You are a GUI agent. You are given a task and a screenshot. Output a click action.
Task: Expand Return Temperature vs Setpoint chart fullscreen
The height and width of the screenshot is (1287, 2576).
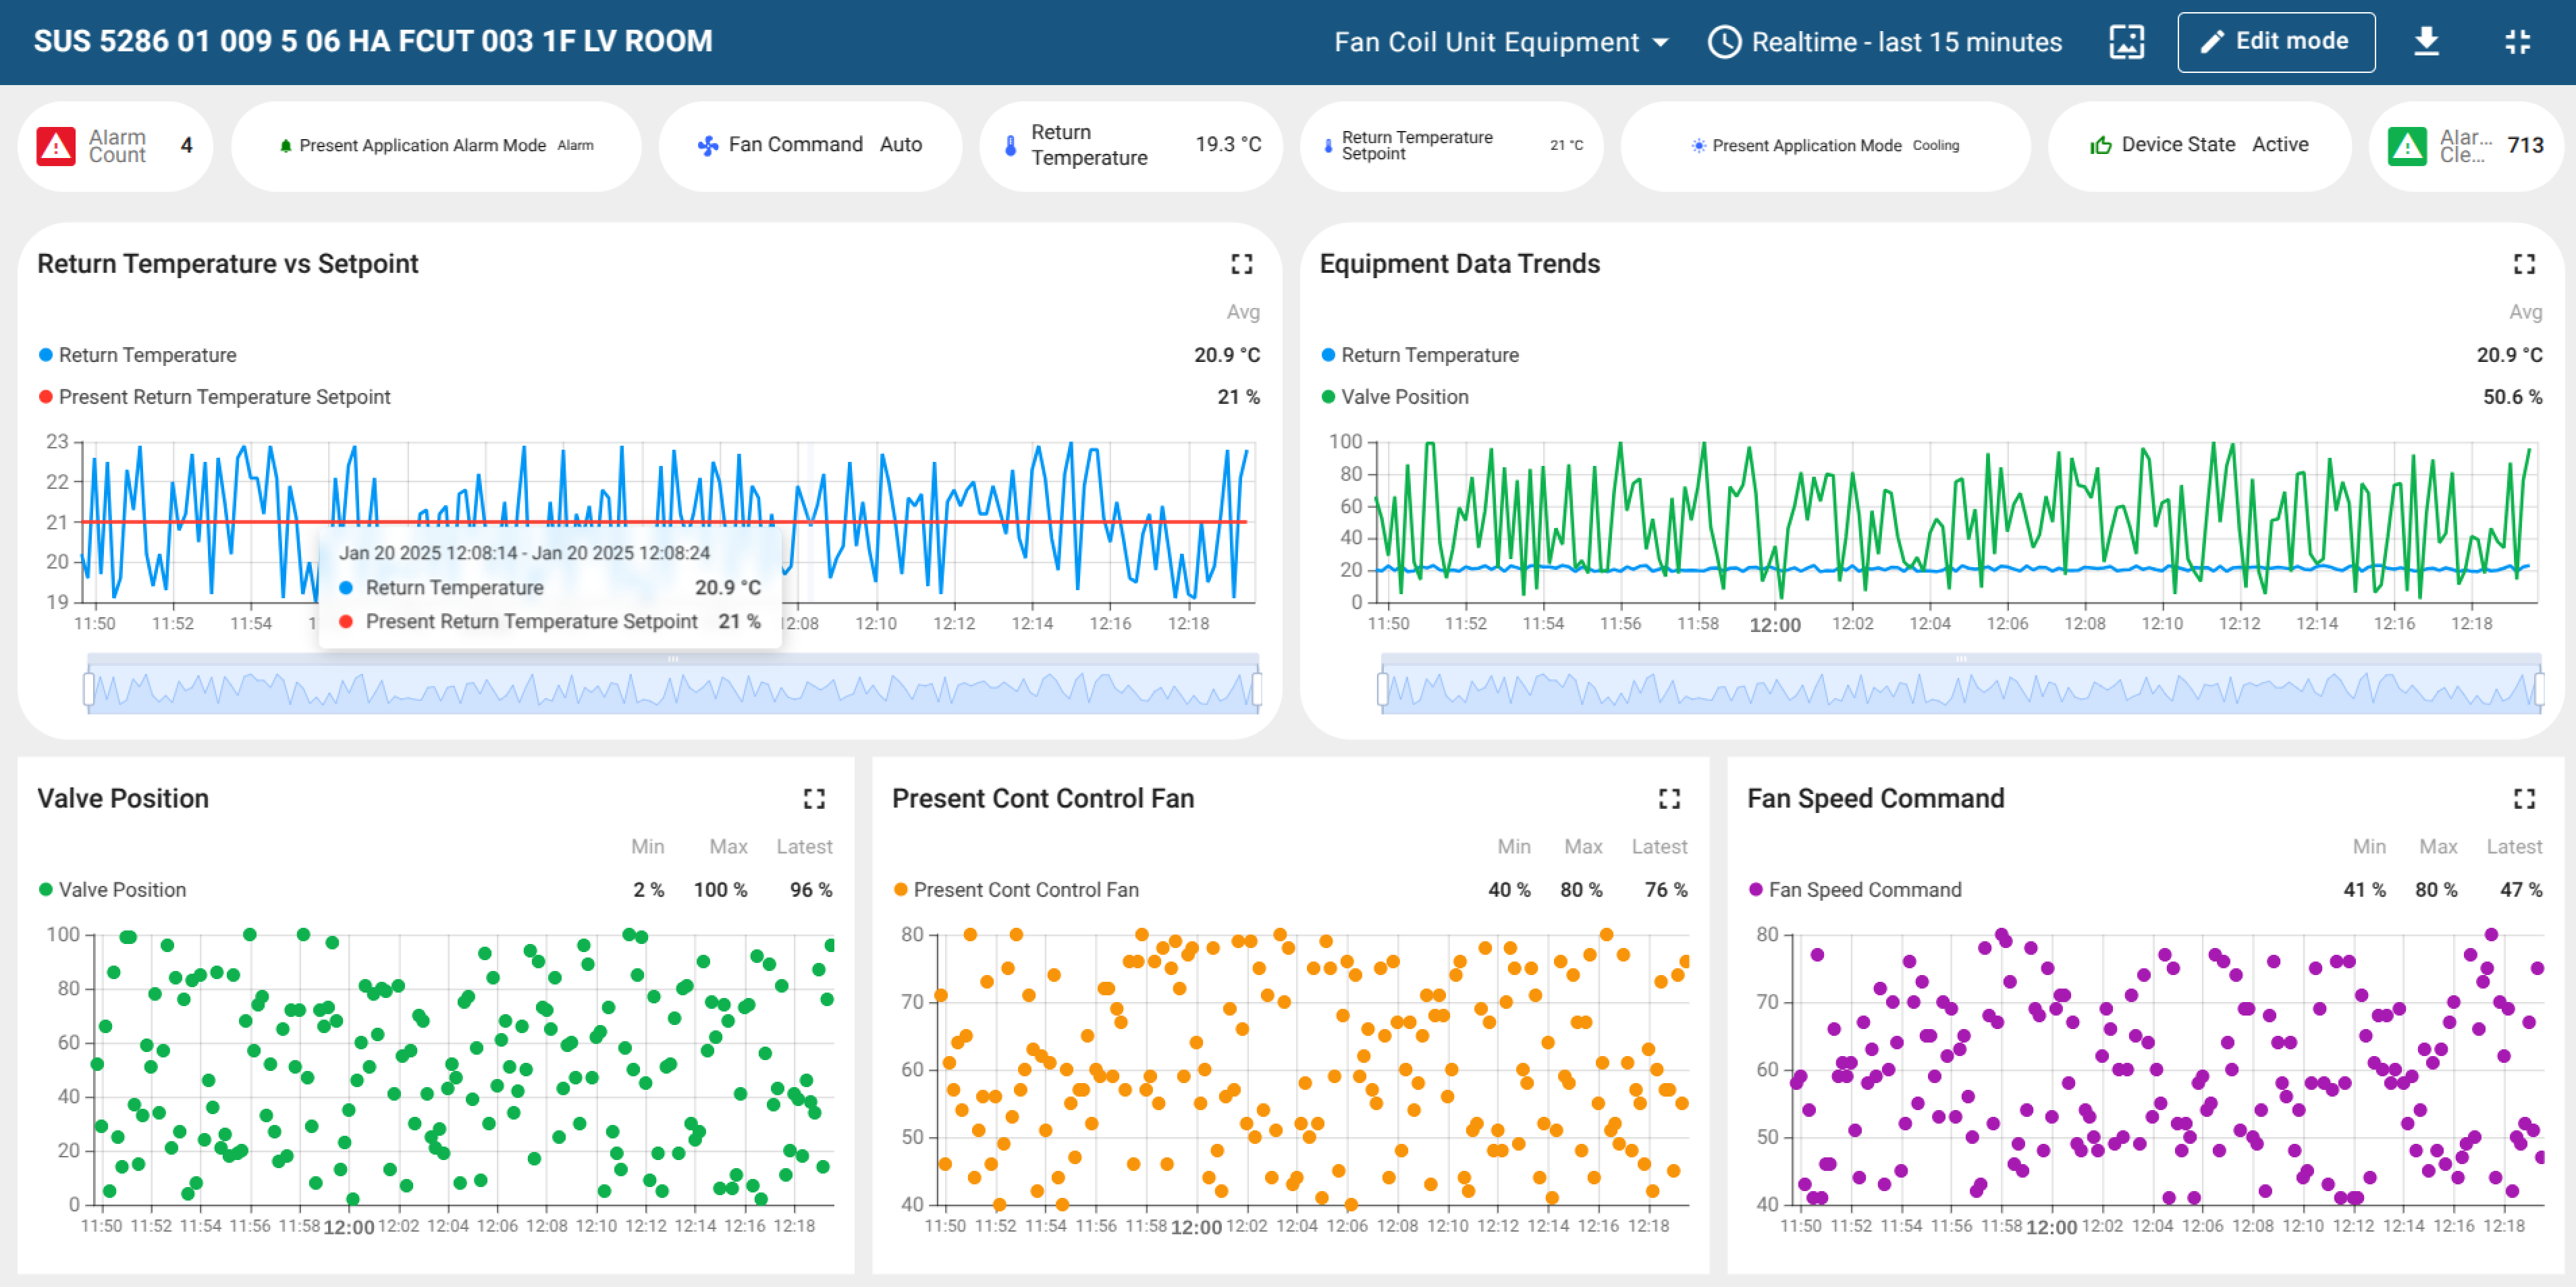[x=1241, y=264]
